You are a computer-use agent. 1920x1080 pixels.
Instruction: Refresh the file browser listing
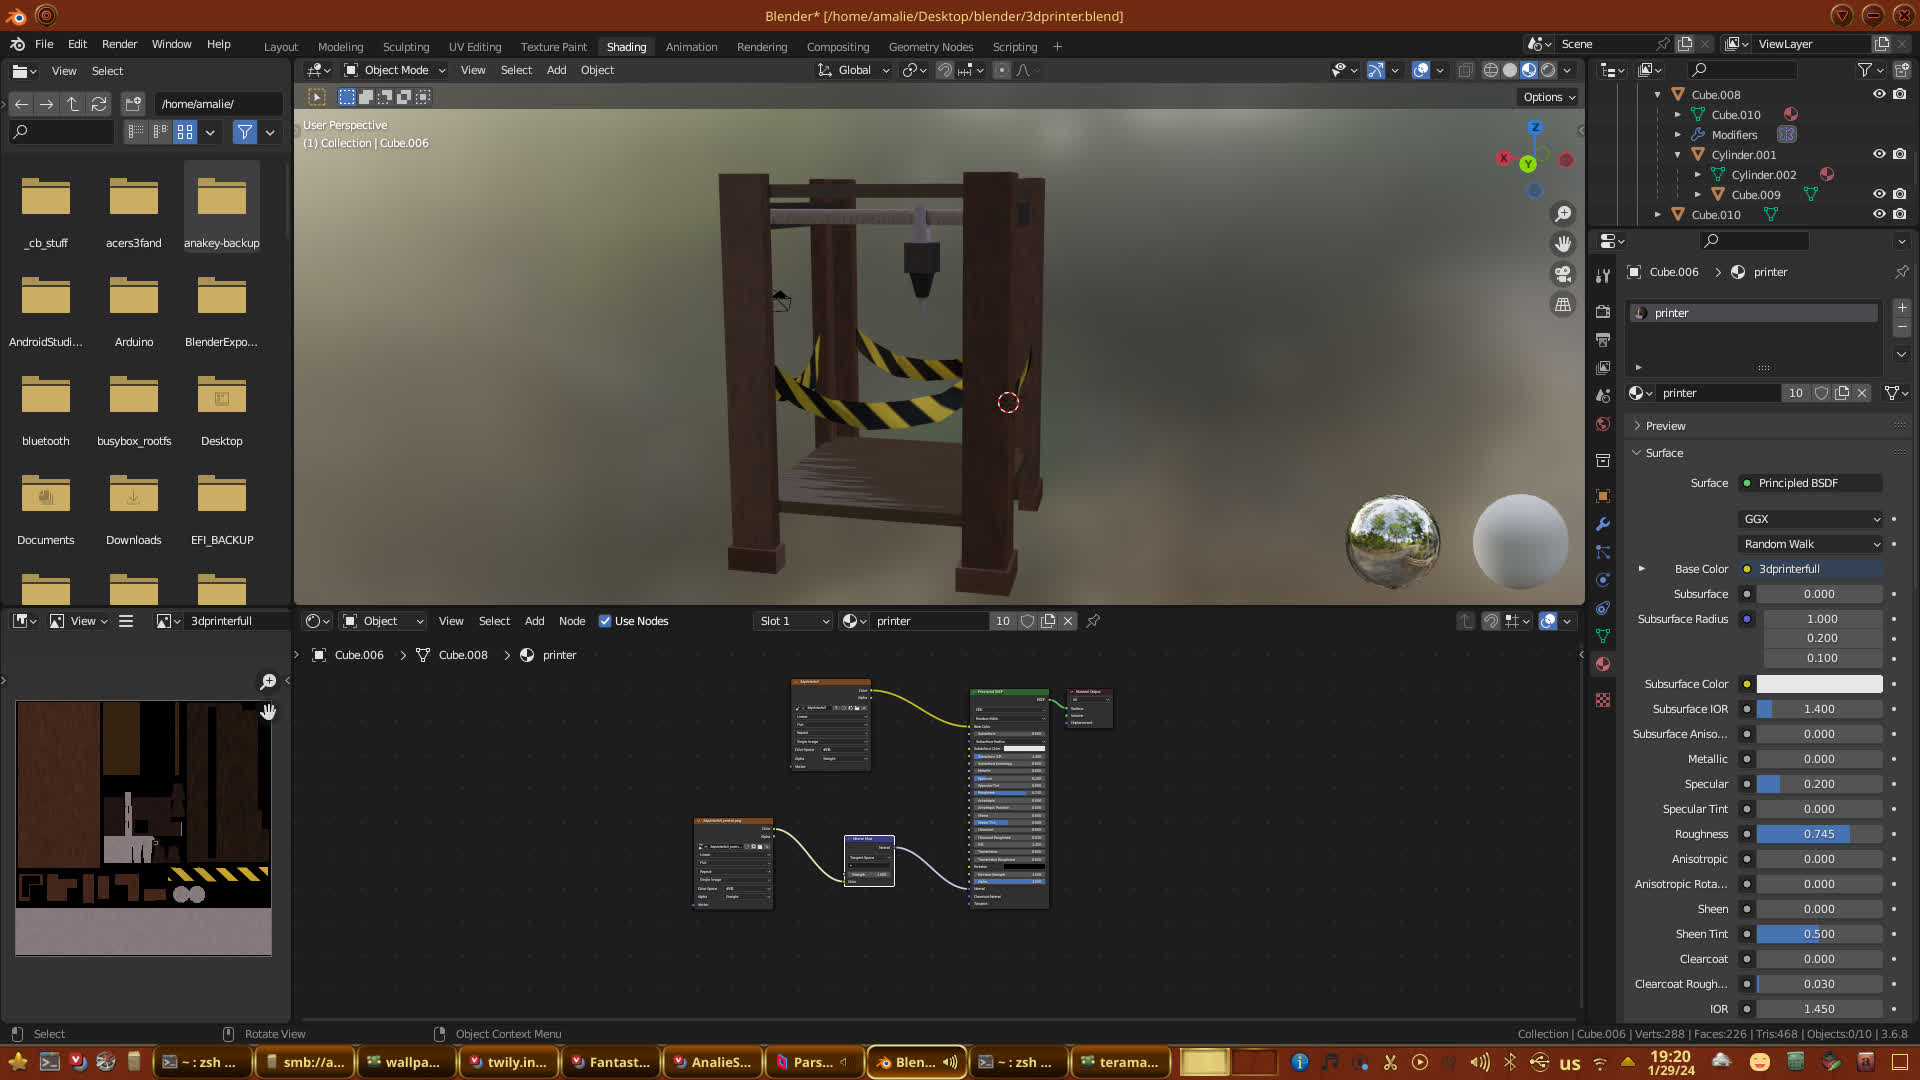pyautogui.click(x=98, y=104)
